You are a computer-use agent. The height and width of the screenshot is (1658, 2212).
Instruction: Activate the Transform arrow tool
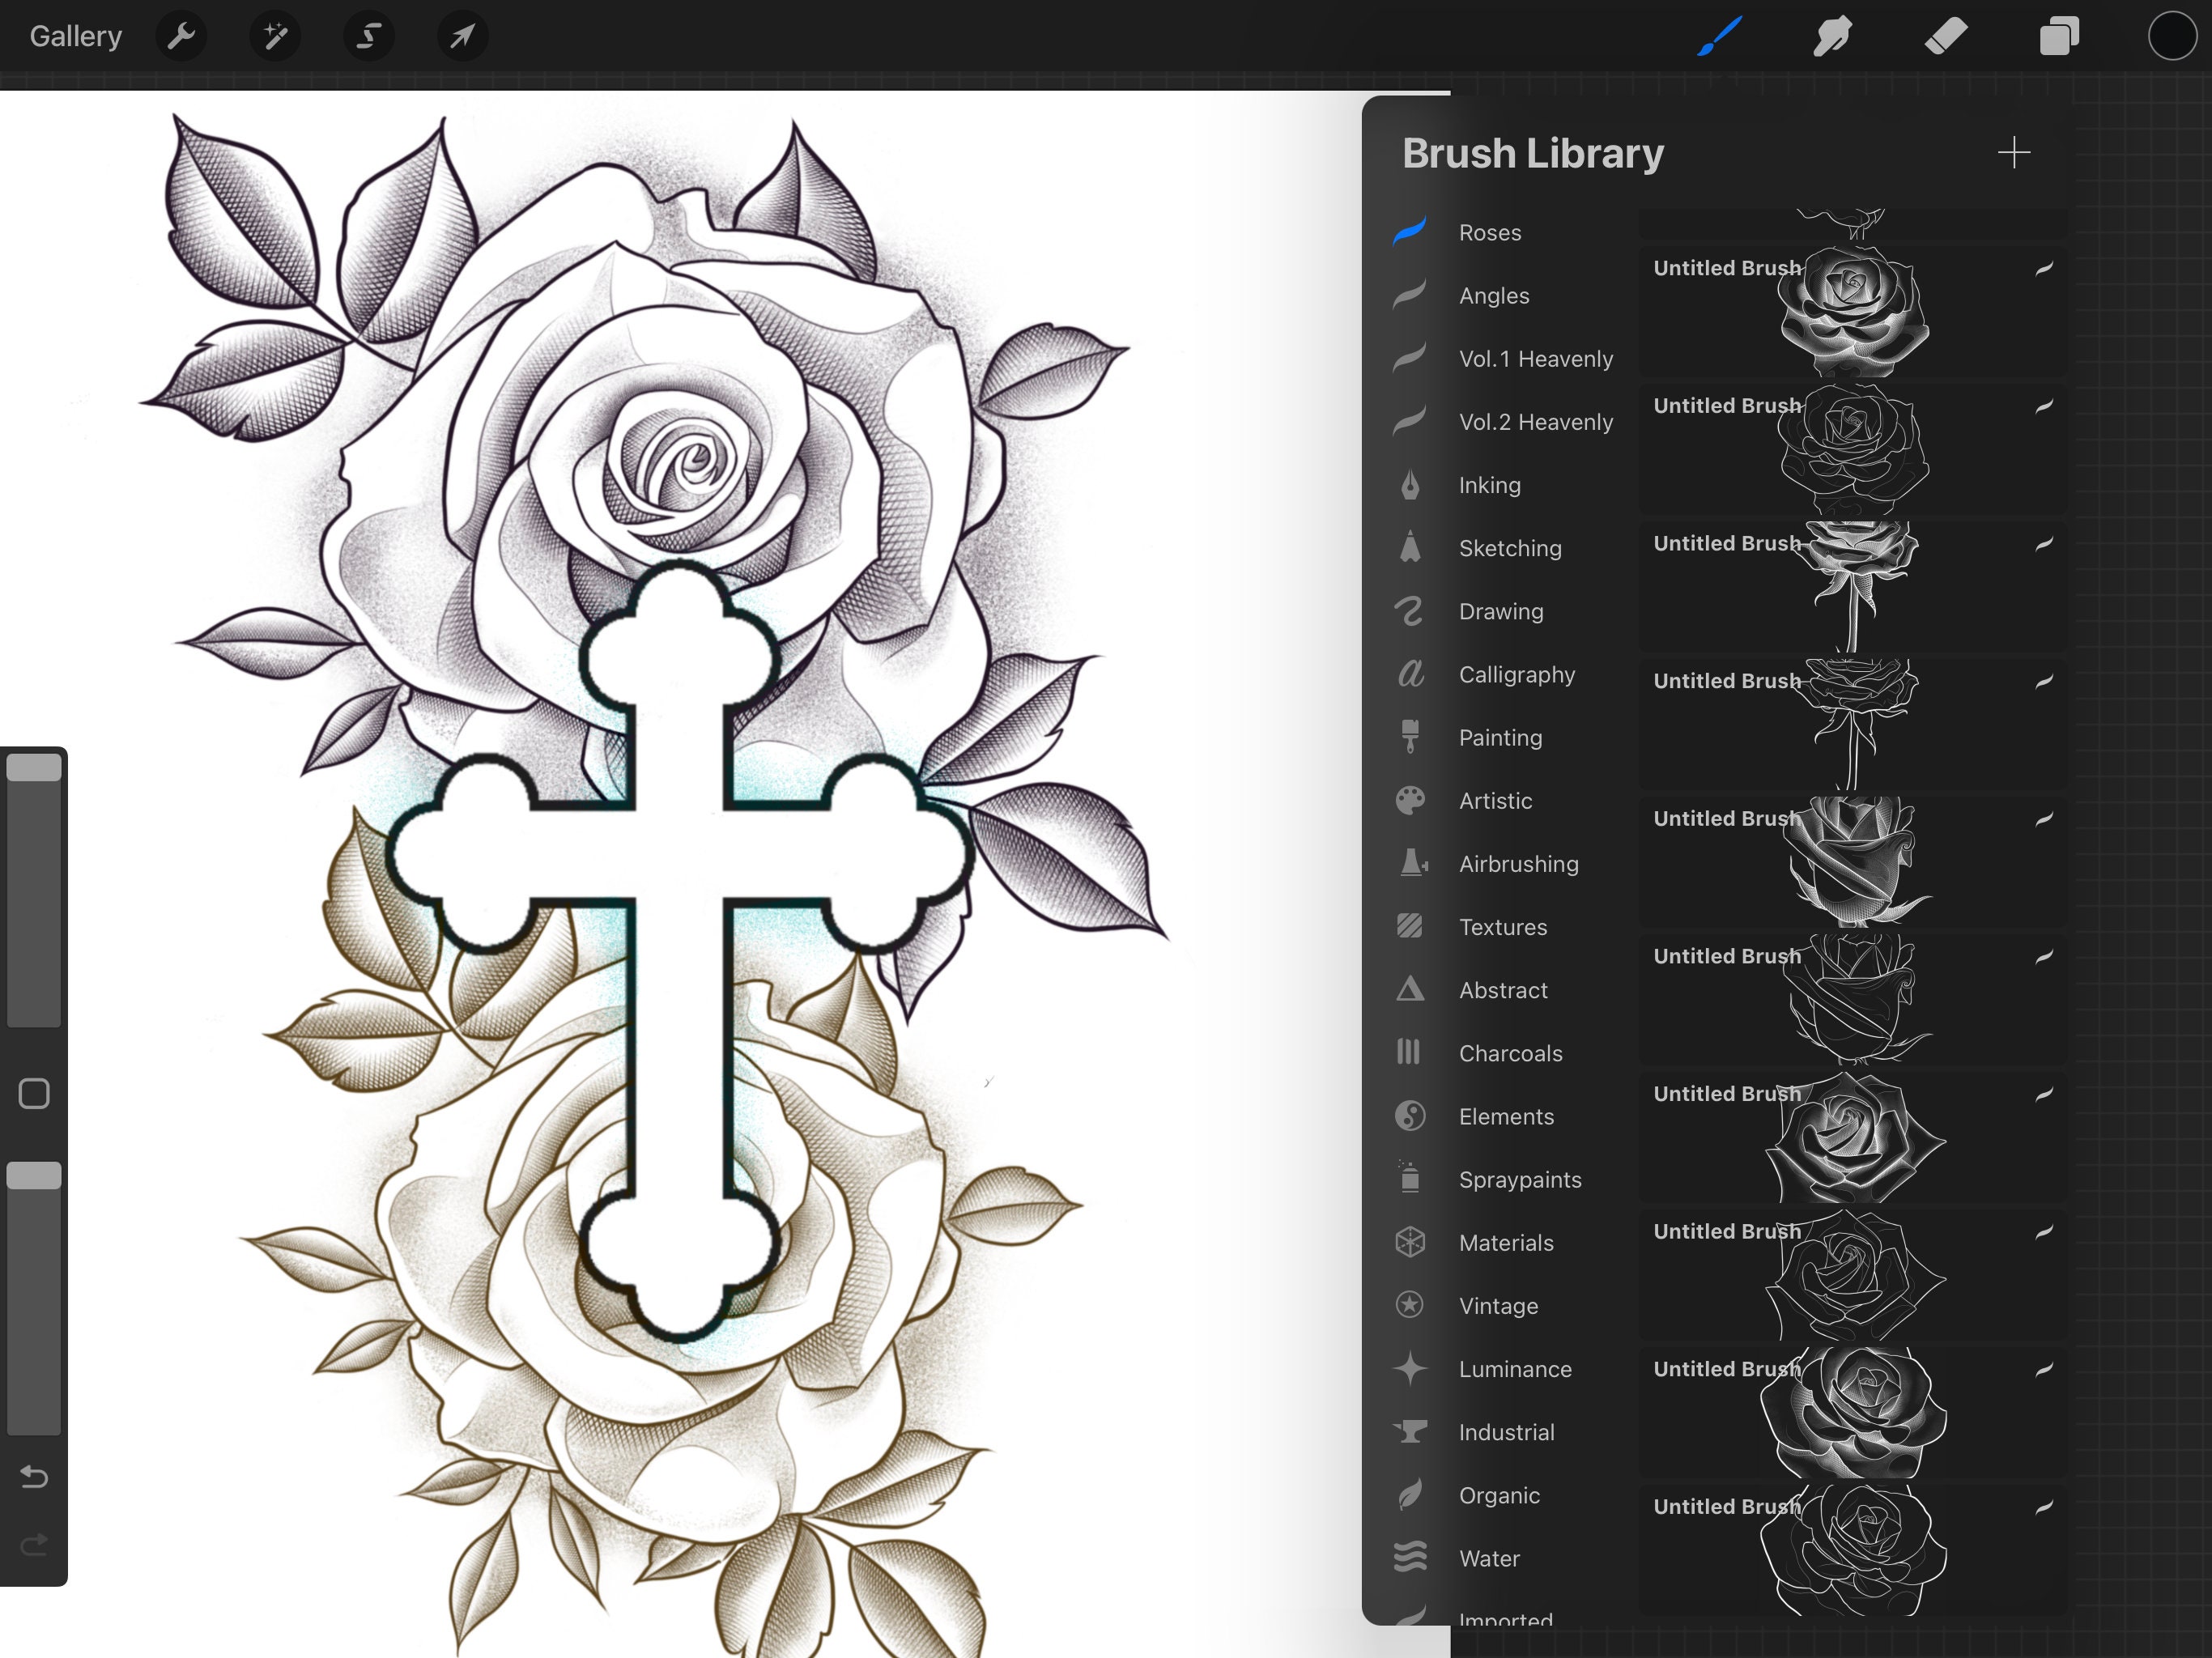click(x=462, y=37)
